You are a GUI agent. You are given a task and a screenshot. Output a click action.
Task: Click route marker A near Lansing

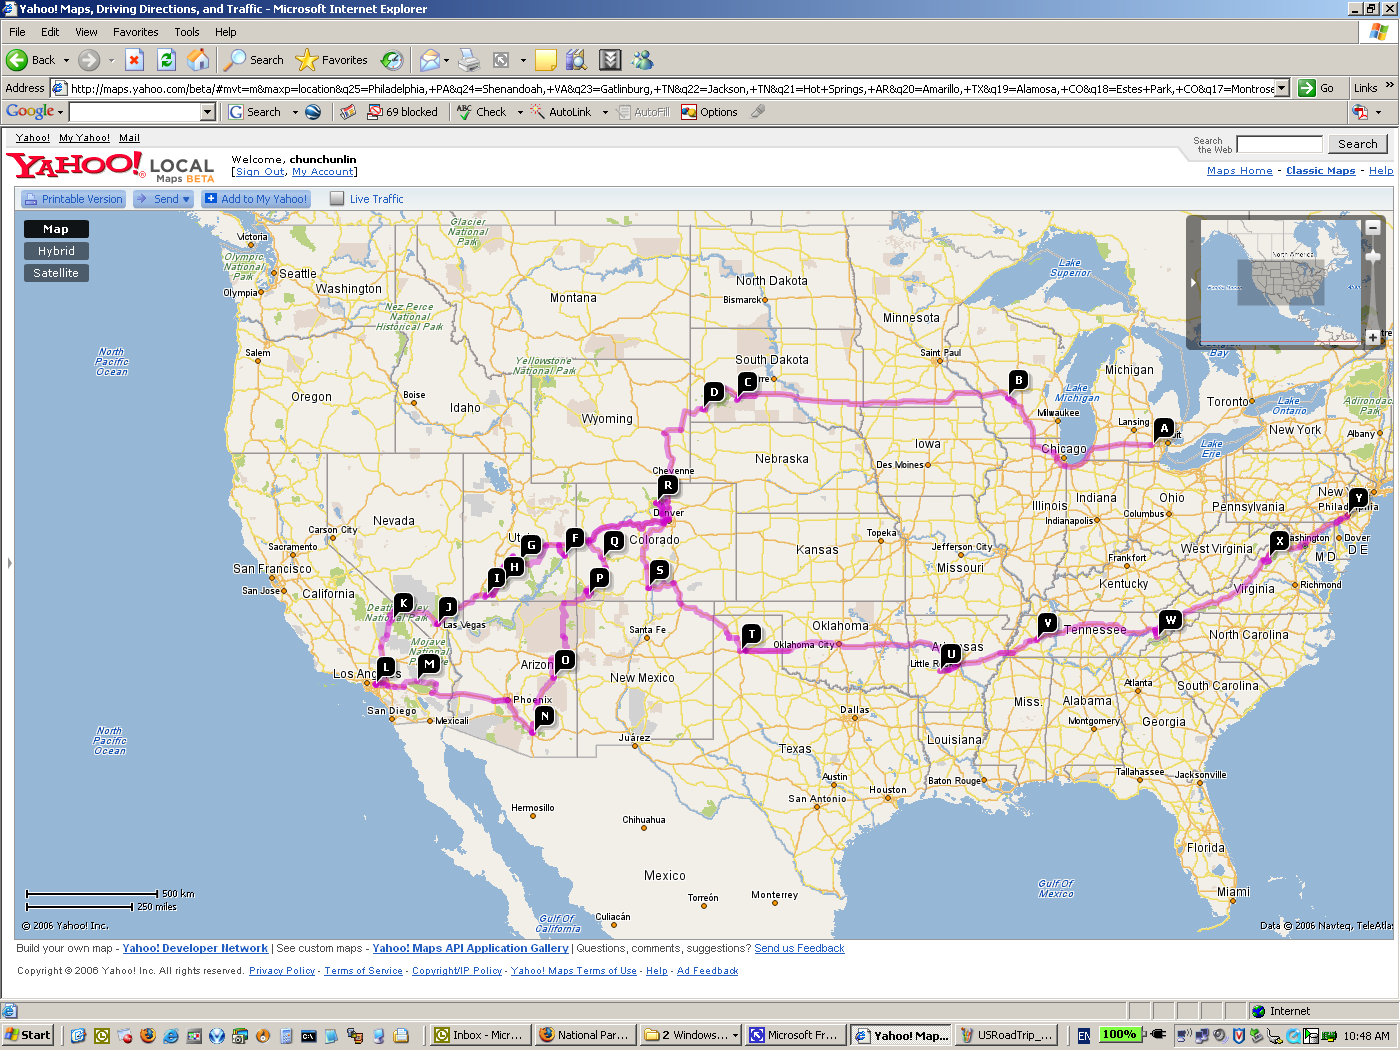[x=1164, y=428]
